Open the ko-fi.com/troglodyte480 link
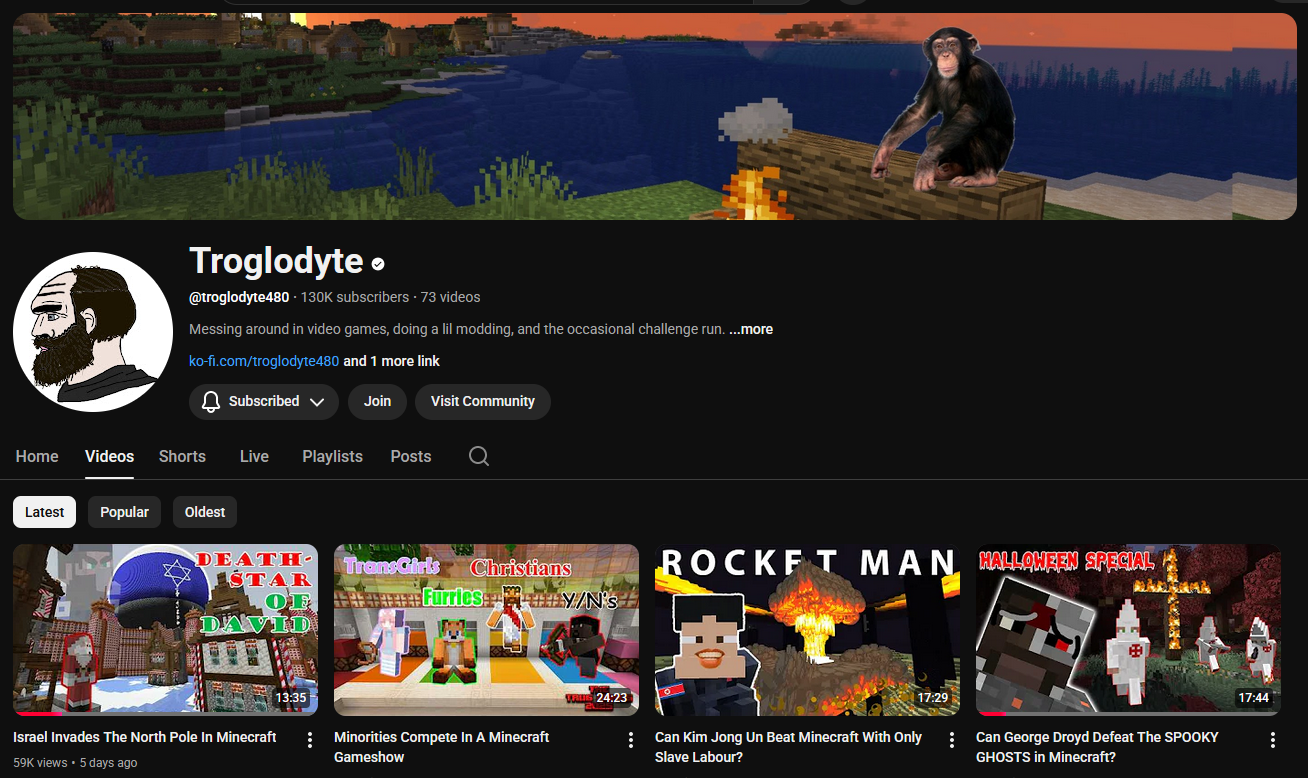Viewport: 1308px width, 778px height. coord(264,361)
